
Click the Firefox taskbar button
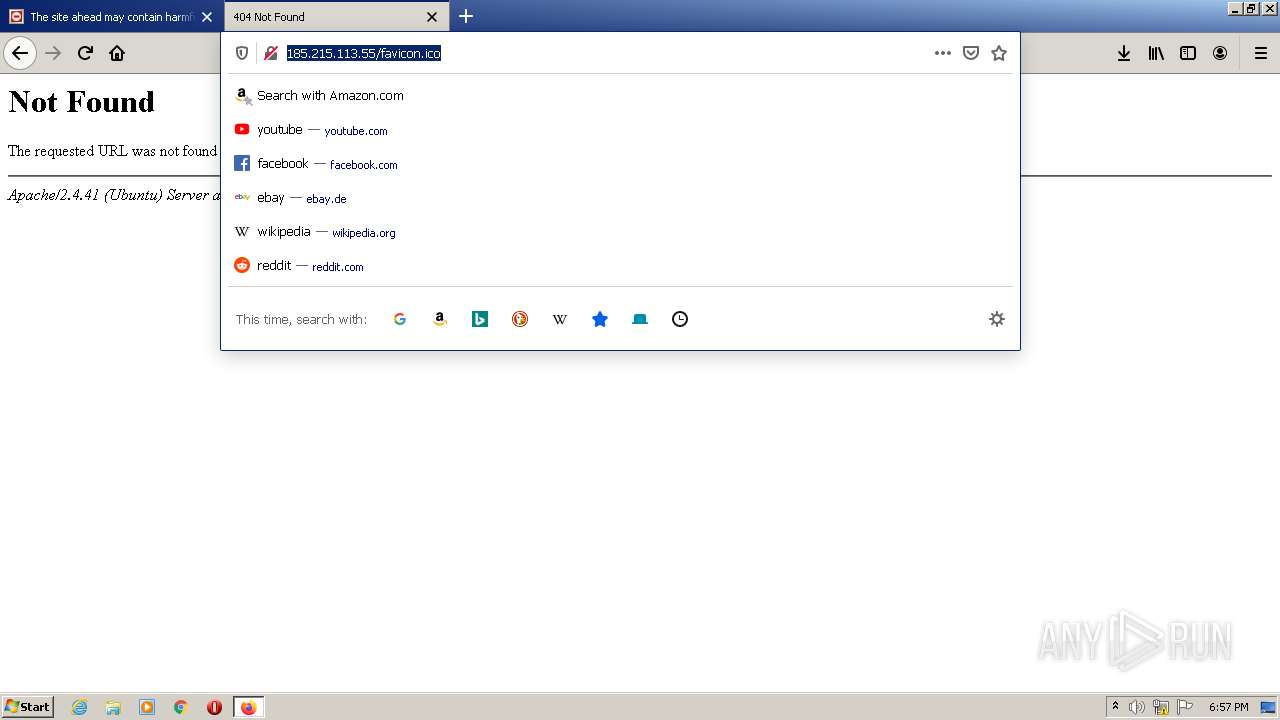248,707
